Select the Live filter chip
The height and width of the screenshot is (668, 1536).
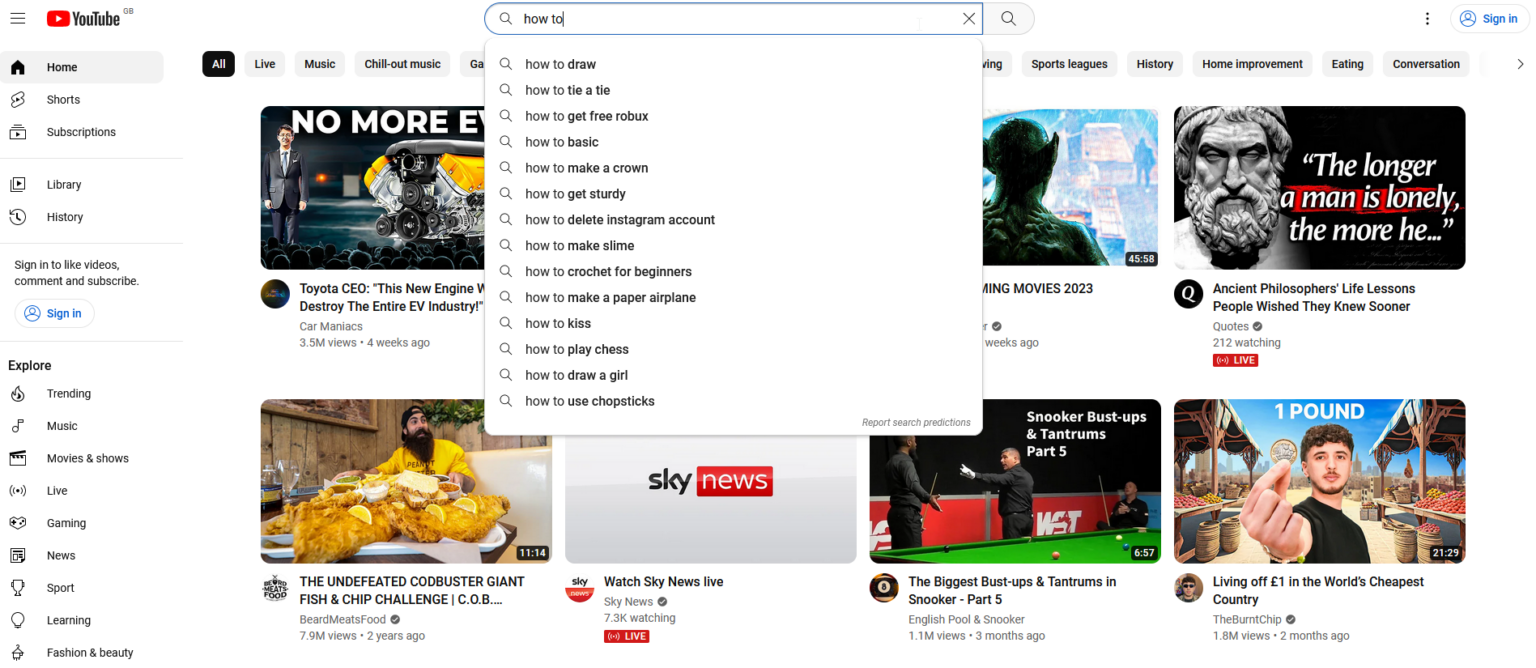(264, 63)
